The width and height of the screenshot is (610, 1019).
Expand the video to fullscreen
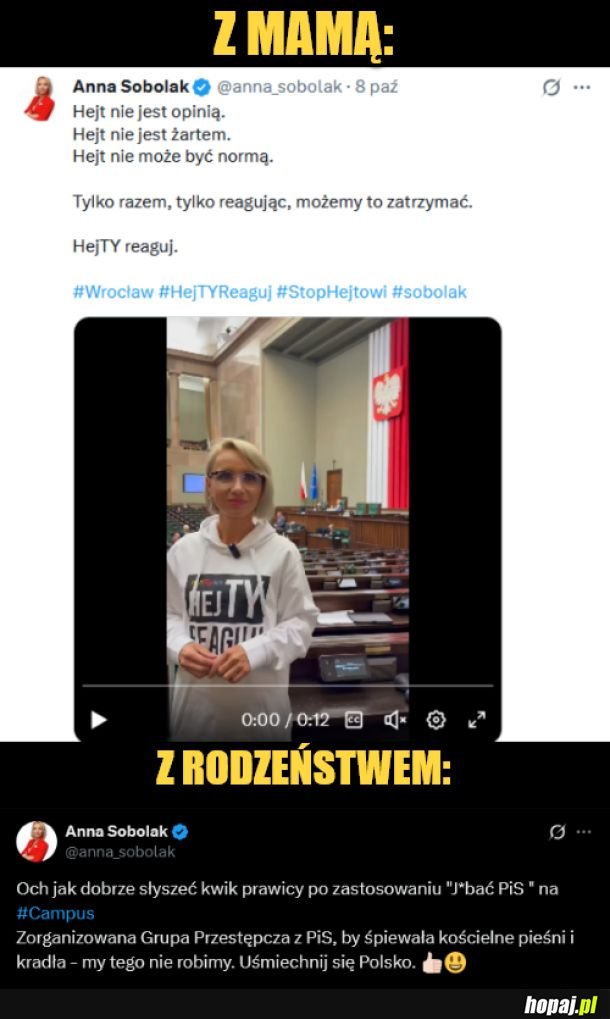point(477,719)
